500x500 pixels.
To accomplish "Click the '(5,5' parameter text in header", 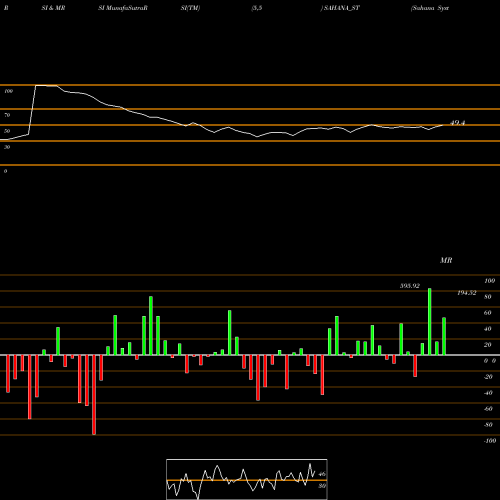I will click(x=257, y=8).
